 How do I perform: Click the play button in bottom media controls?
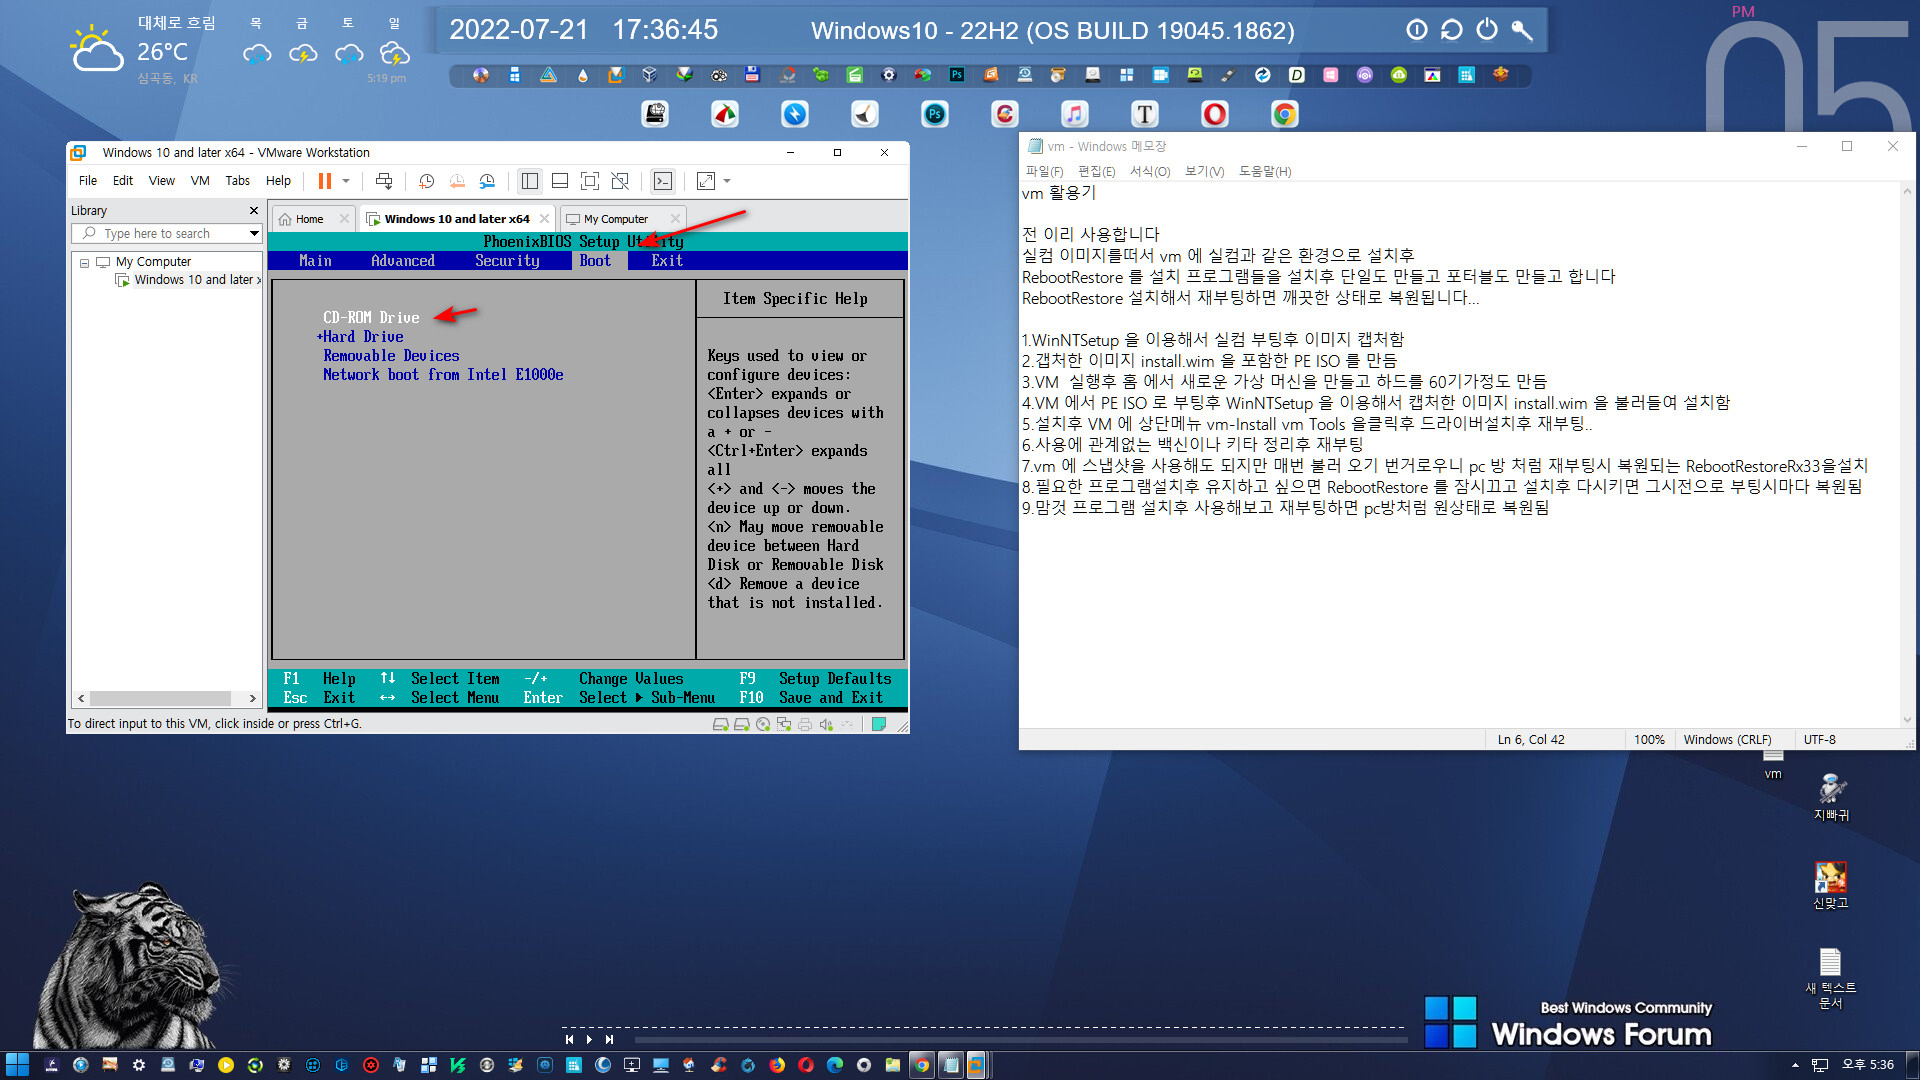point(589,1039)
